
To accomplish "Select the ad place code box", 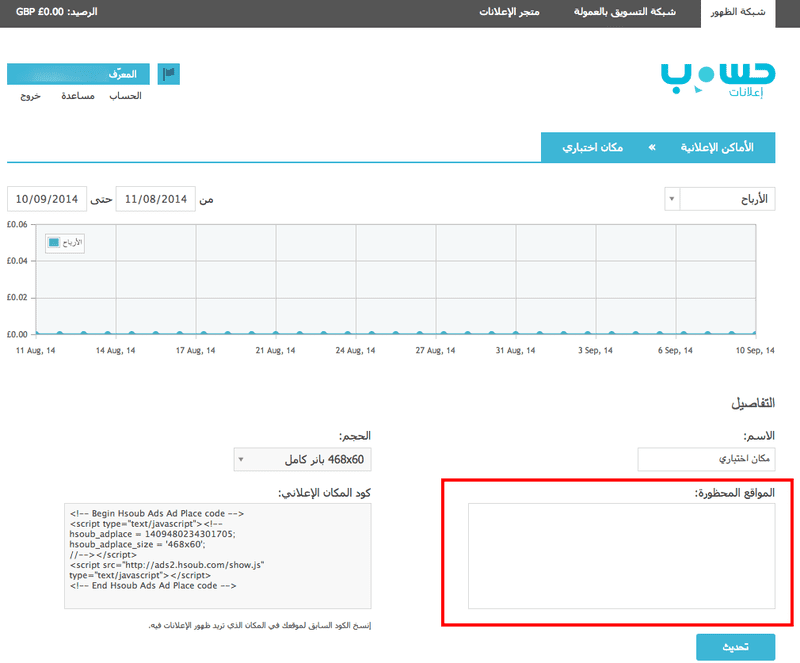I will [x=218, y=556].
